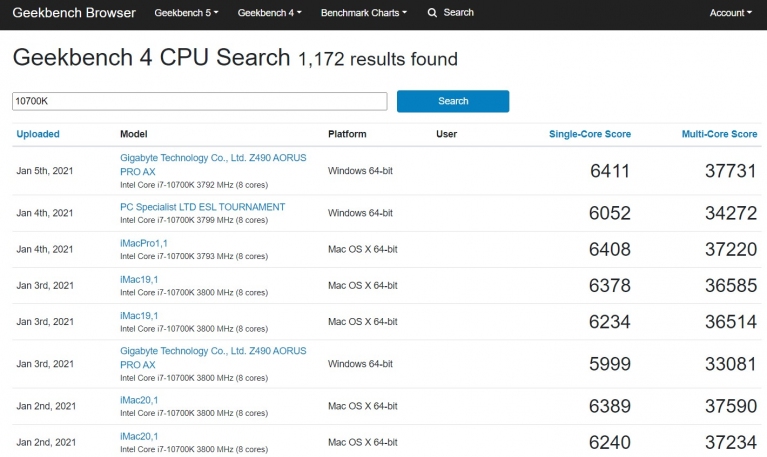Open the Jan 5th Gigabyte Z490 AORUS PRO AX result
The image size is (767, 457).
click(x=213, y=164)
